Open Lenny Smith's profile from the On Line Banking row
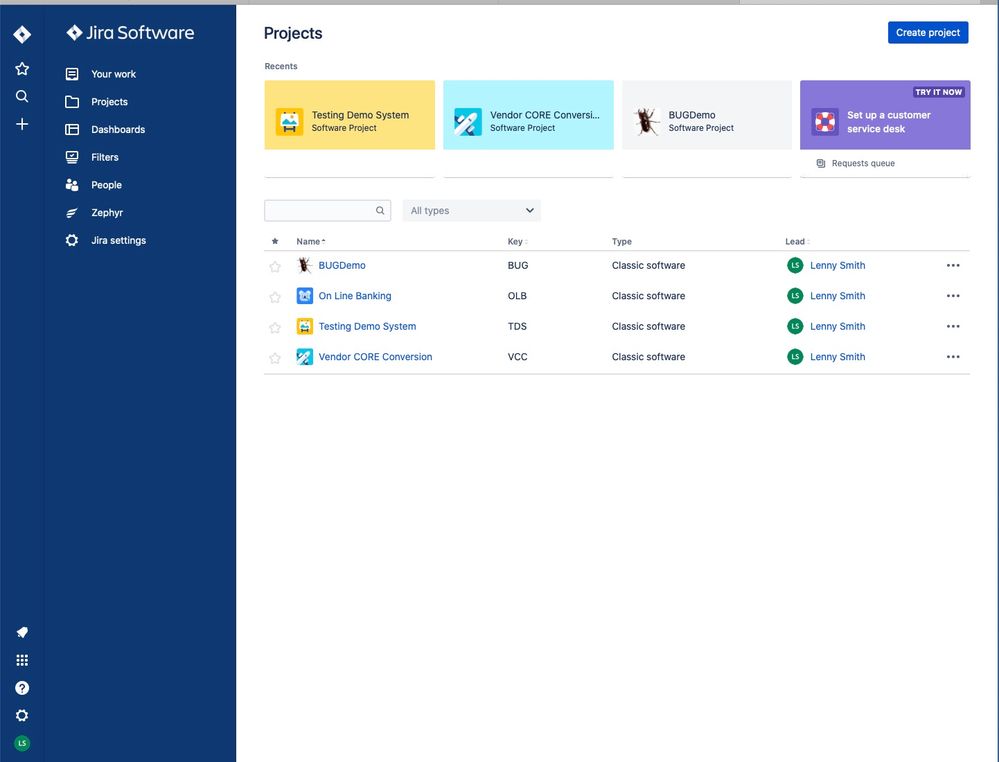Screen dimensions: 999x762 (x=837, y=296)
